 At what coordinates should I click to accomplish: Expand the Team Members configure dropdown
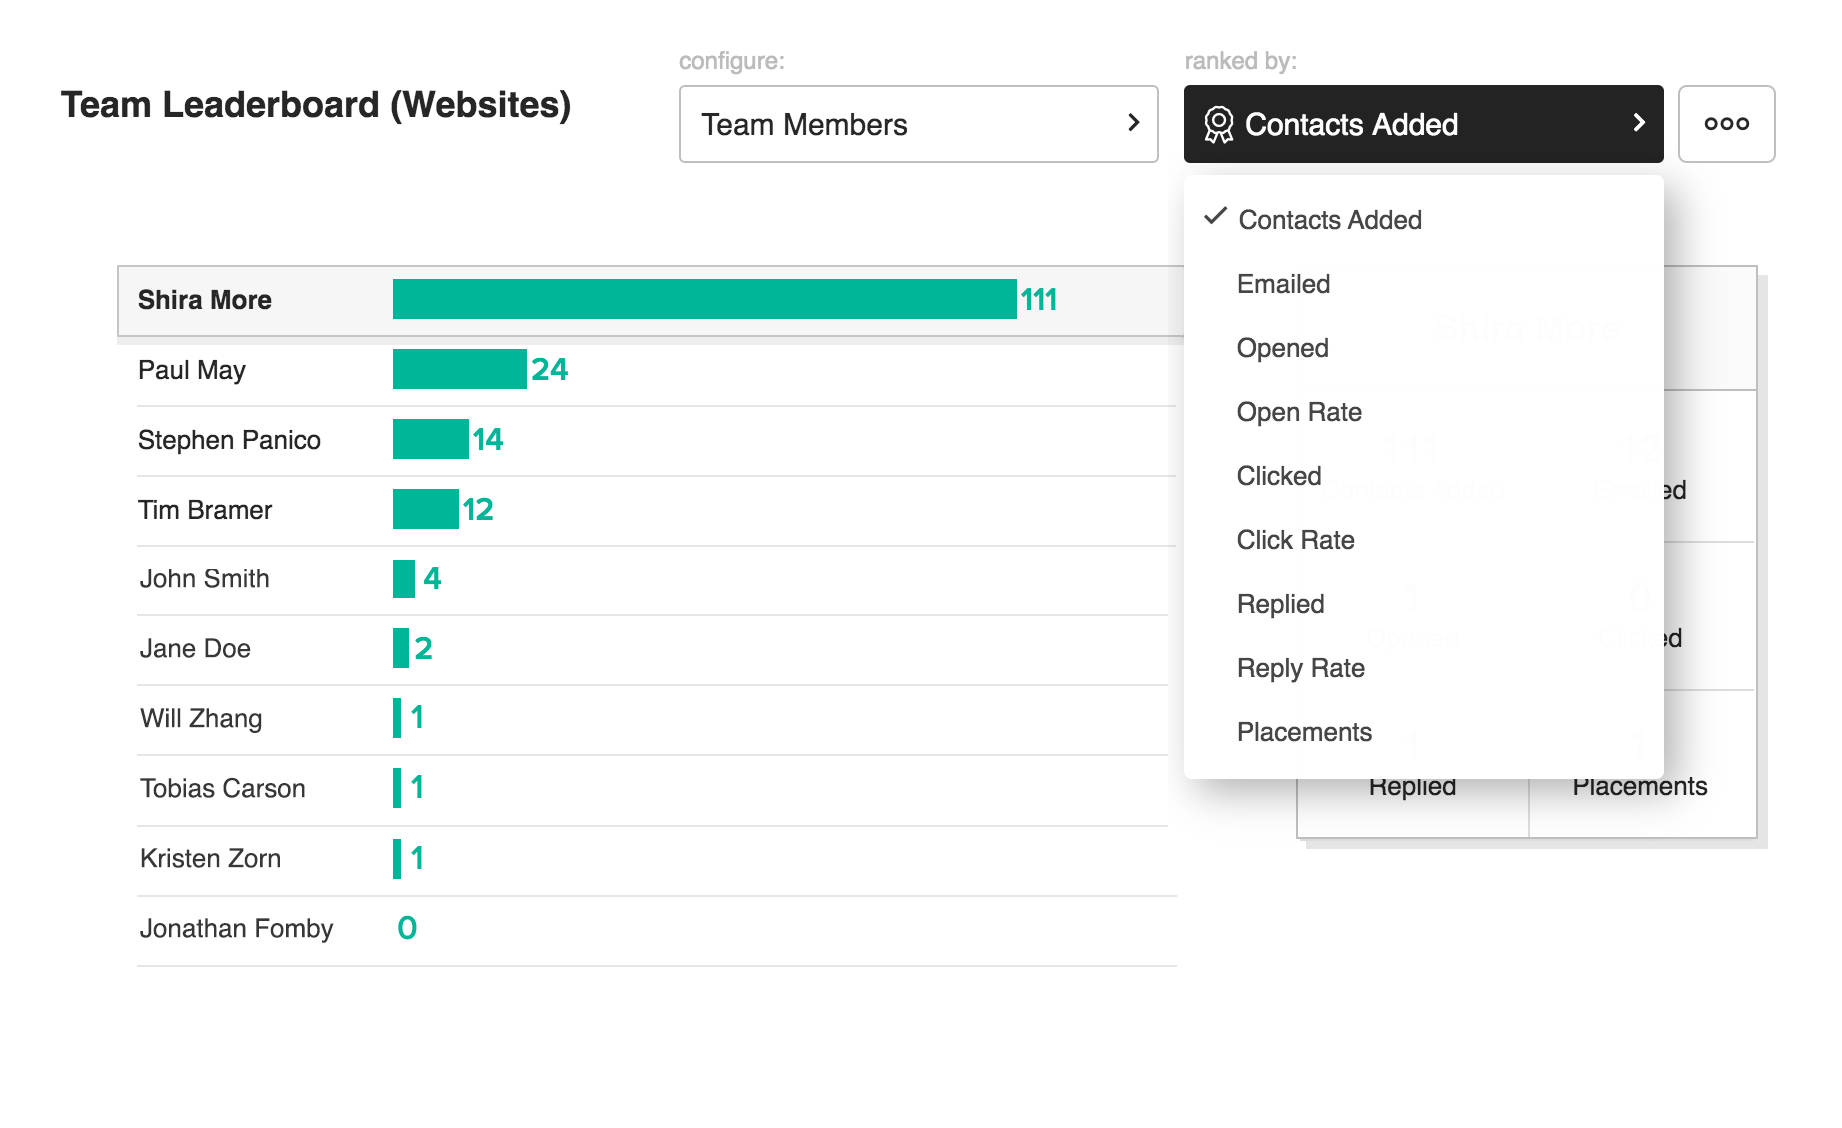pyautogui.click(x=918, y=124)
